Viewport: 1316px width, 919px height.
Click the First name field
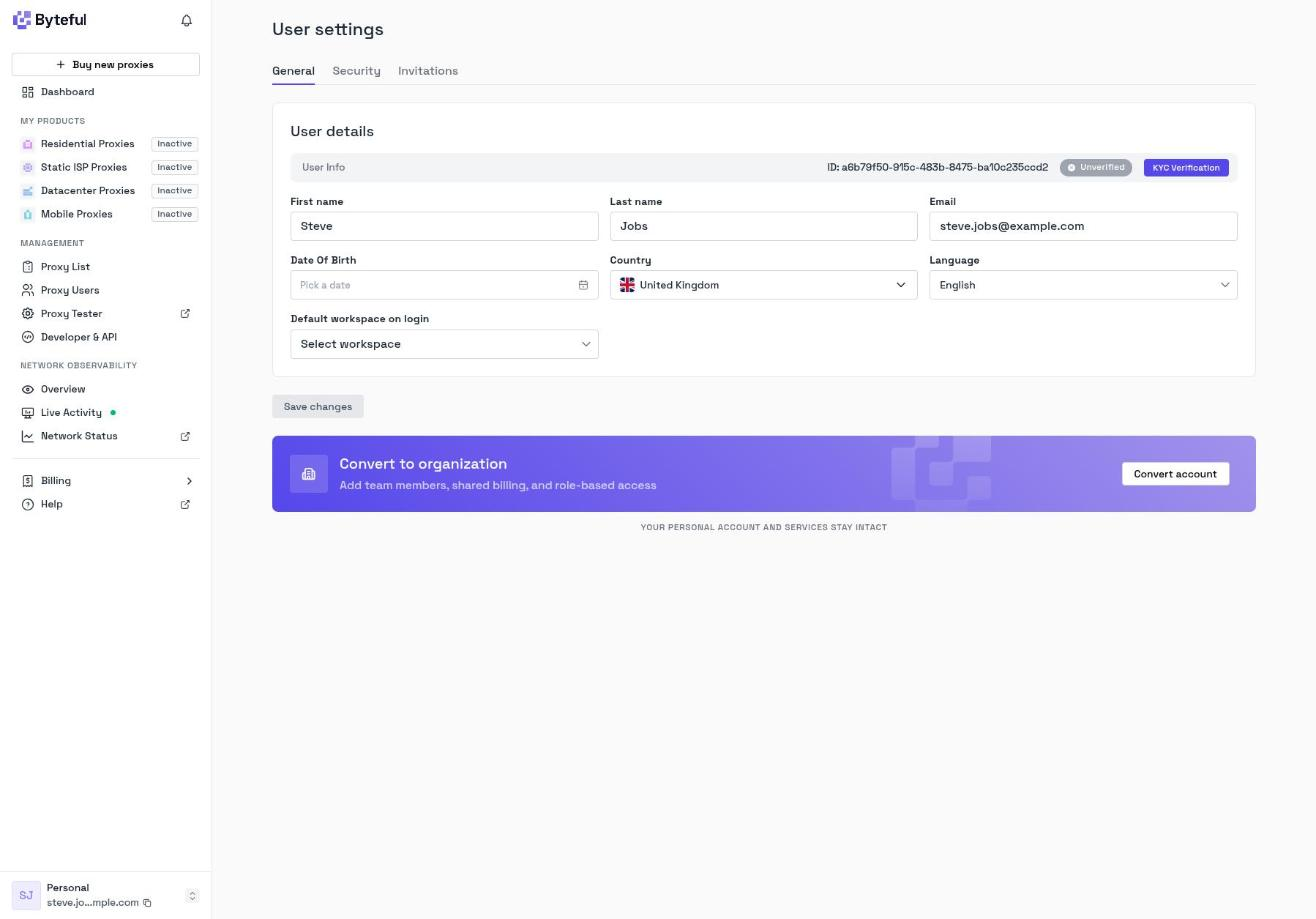(x=444, y=226)
